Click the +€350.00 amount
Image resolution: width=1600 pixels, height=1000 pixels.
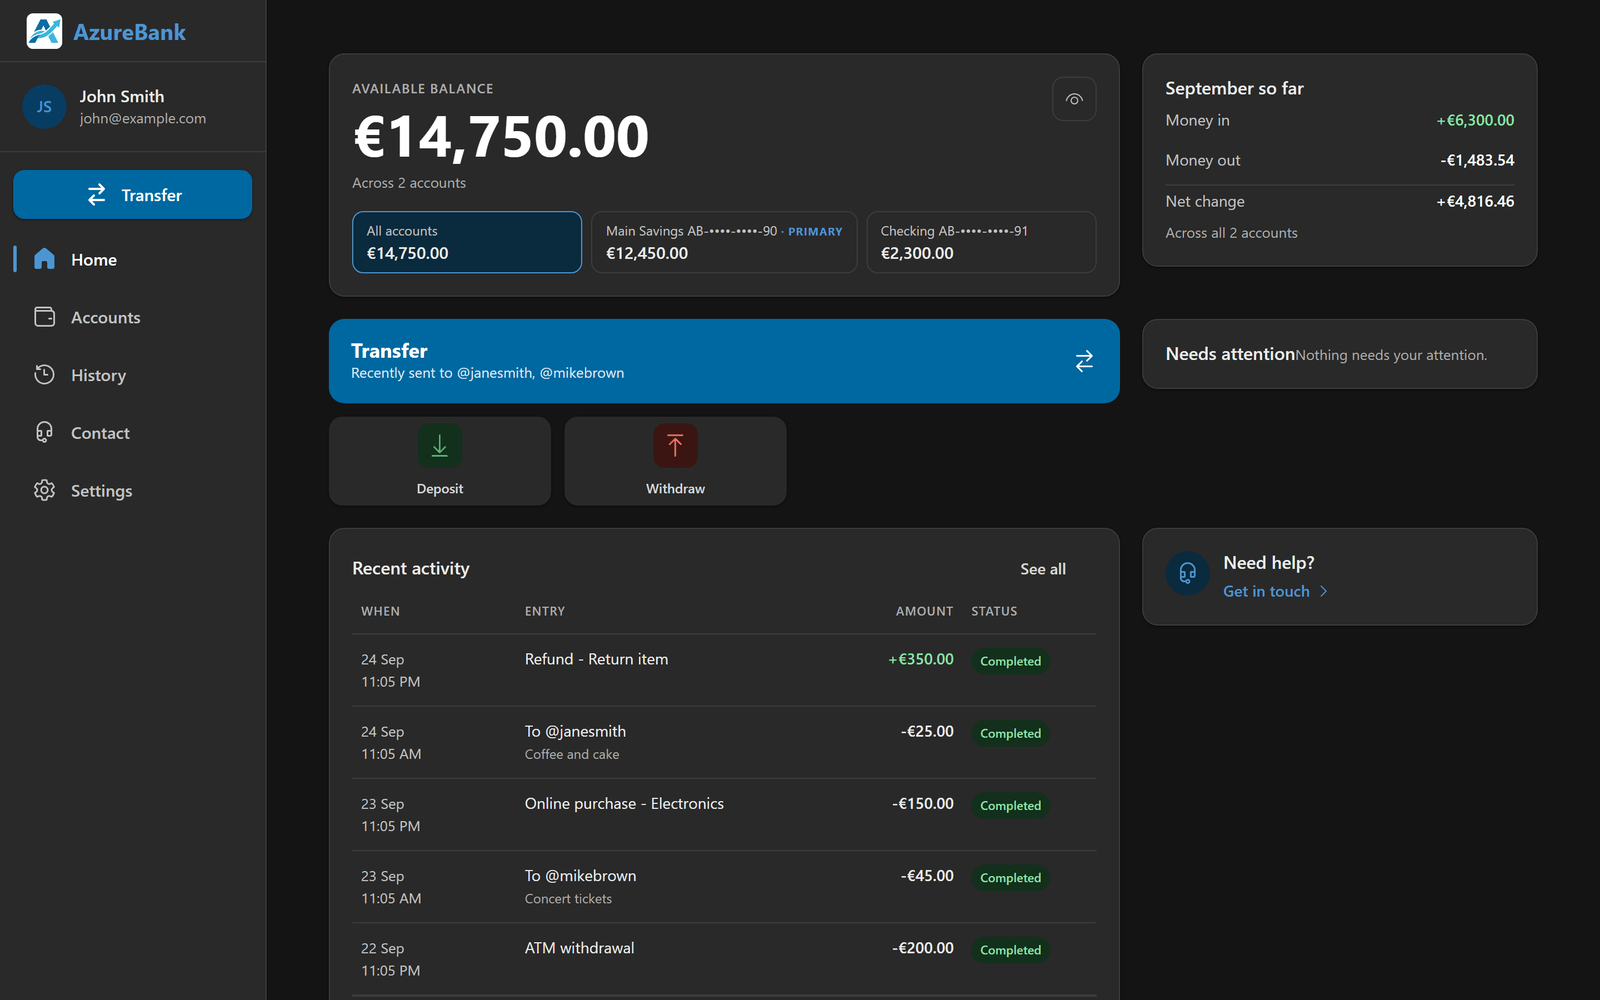pyautogui.click(x=921, y=659)
